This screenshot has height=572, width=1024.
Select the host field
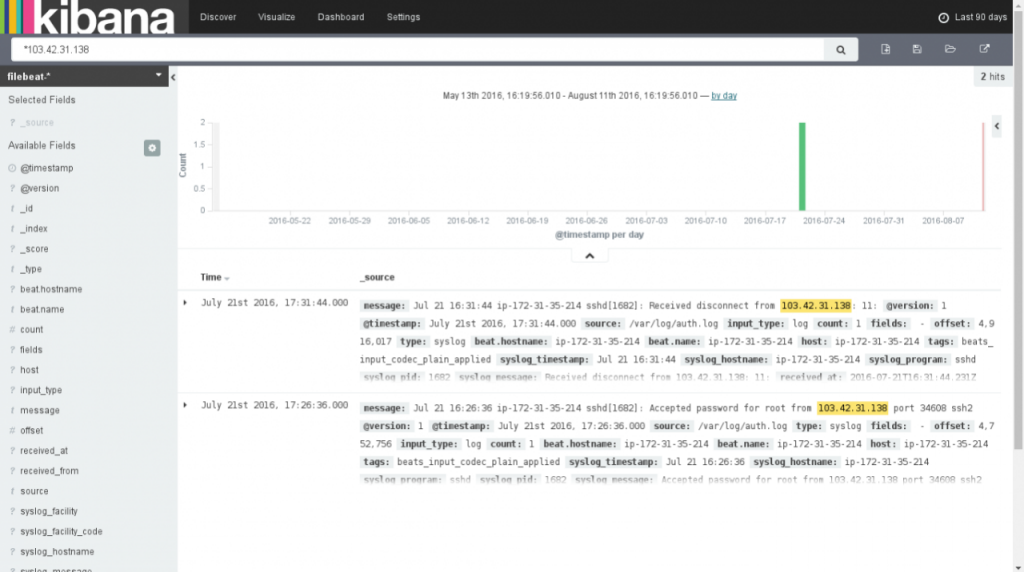(x=29, y=370)
